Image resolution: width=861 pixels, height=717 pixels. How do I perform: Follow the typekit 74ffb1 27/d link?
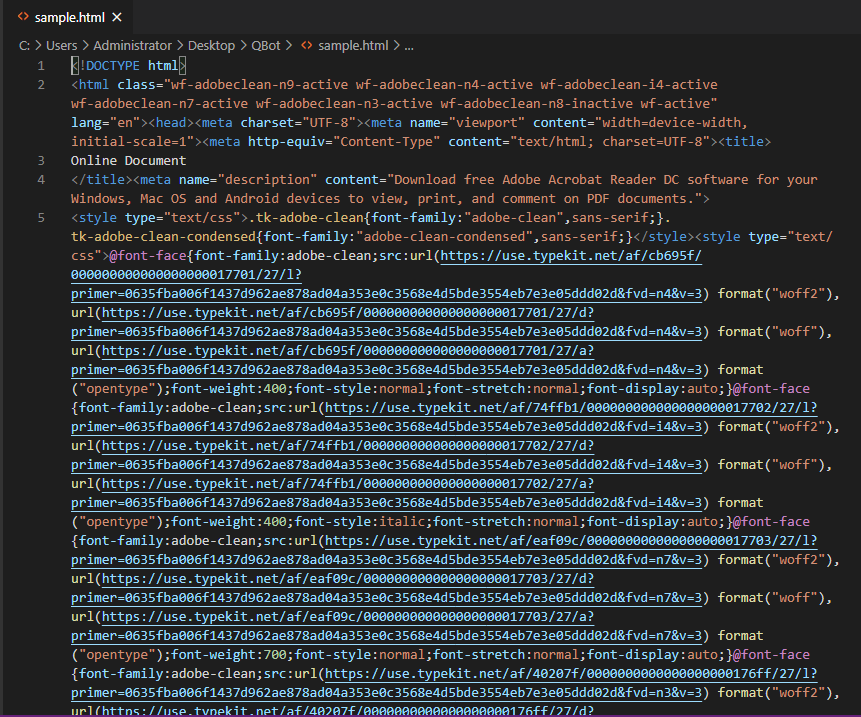click(x=386, y=455)
